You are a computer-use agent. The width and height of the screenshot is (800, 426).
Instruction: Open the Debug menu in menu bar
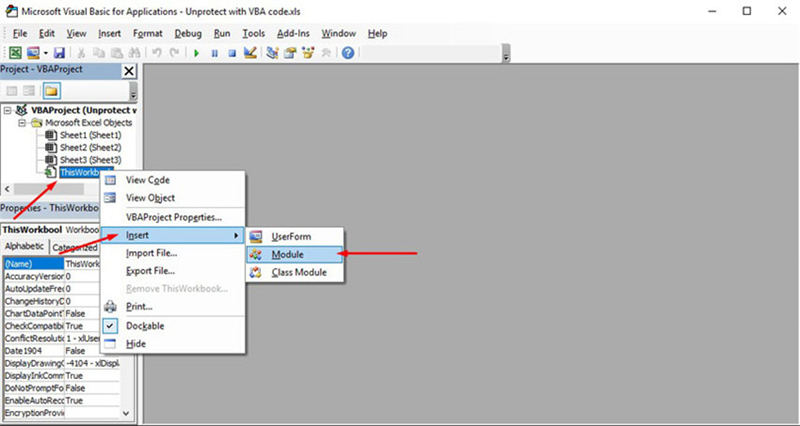[x=187, y=33]
